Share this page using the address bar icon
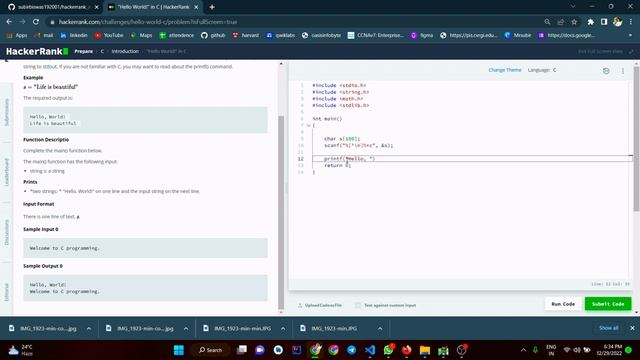This screenshot has width=640, height=360. point(560,22)
